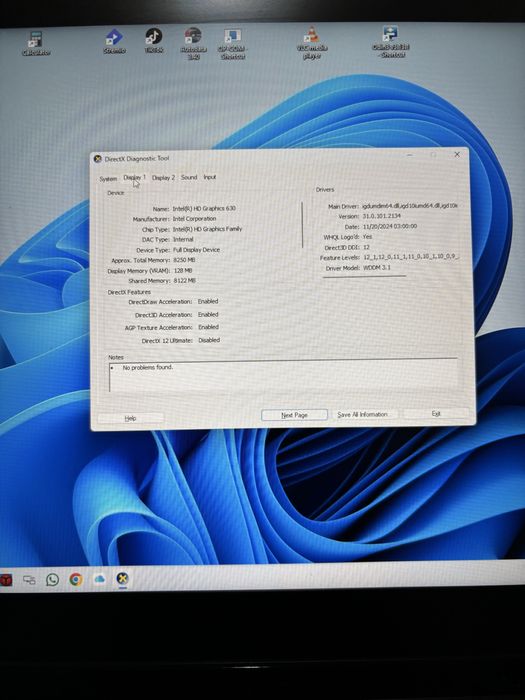The width and height of the screenshot is (525, 700).
Task: Click the red app icon in the taskbar
Action: 6,580
